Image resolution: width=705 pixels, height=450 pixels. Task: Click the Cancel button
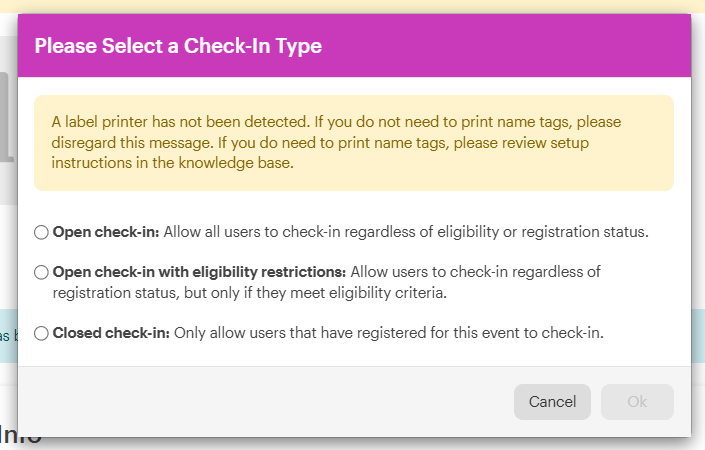point(552,402)
